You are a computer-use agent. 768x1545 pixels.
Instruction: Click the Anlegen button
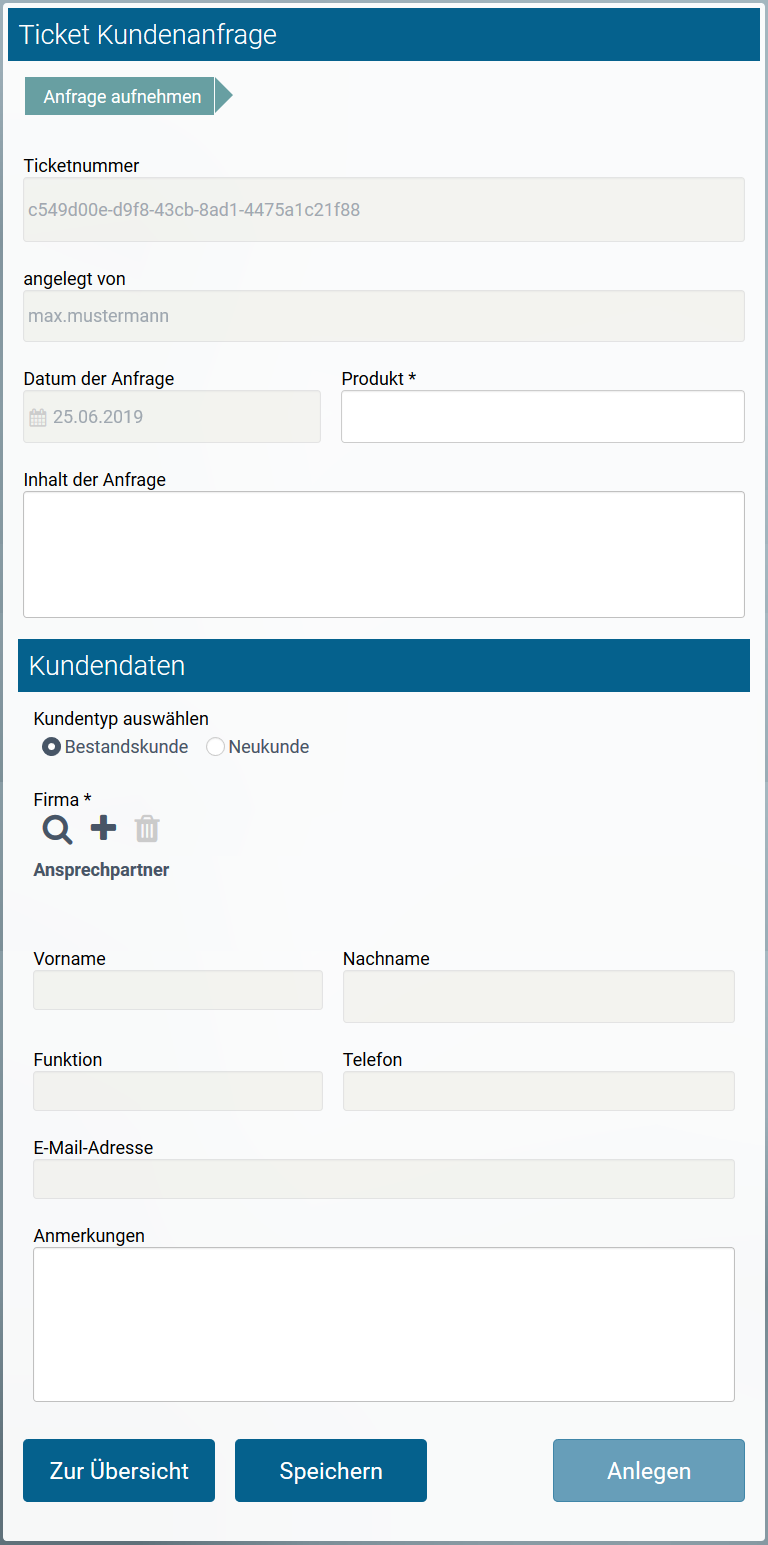tap(648, 1470)
